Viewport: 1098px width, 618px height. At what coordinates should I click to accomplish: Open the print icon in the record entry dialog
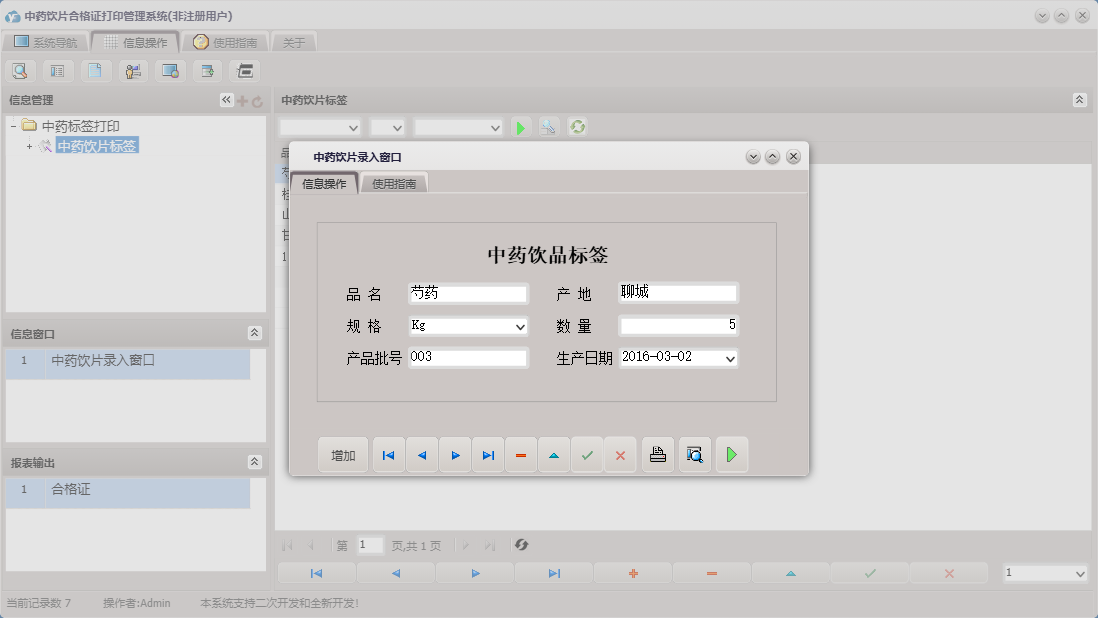tap(657, 454)
